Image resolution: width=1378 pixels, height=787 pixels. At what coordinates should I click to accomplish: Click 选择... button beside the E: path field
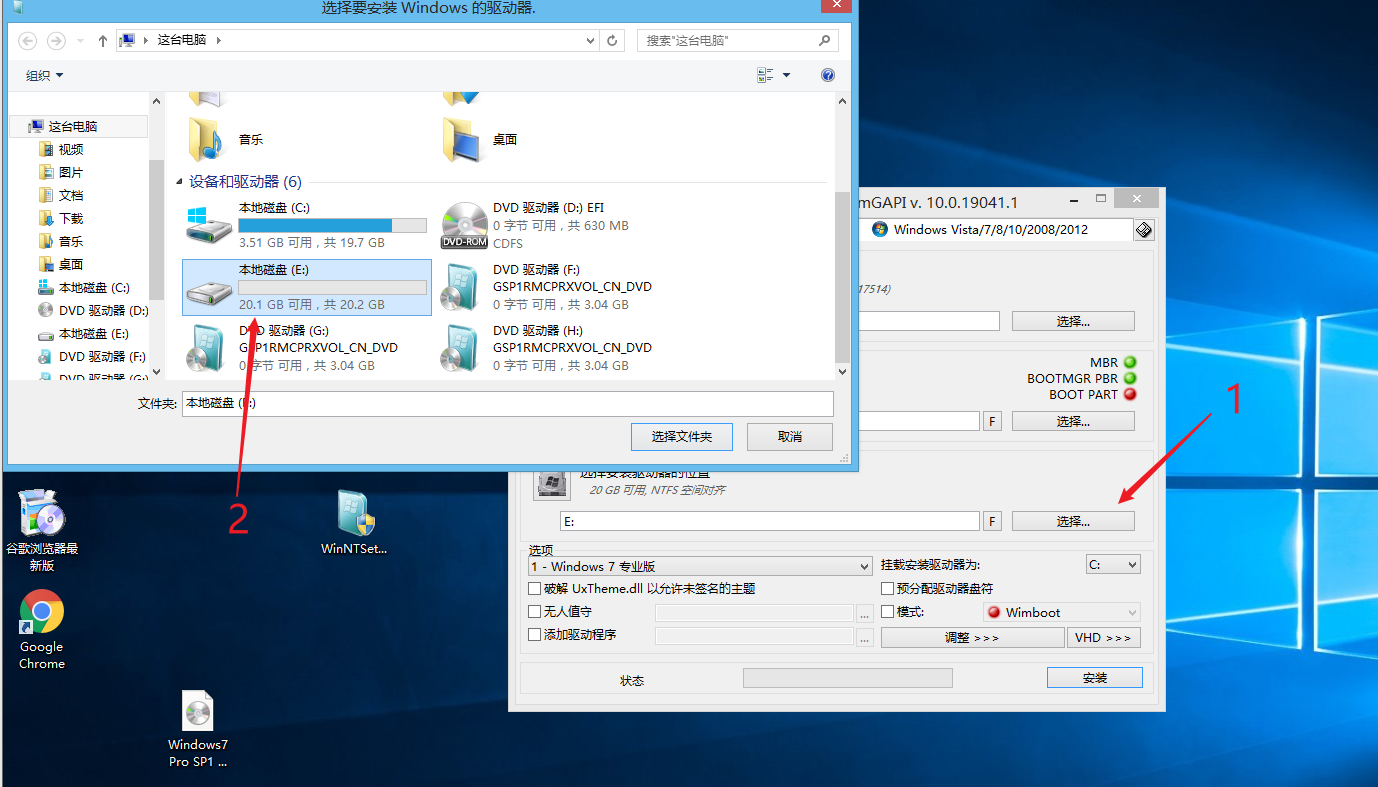point(1073,521)
